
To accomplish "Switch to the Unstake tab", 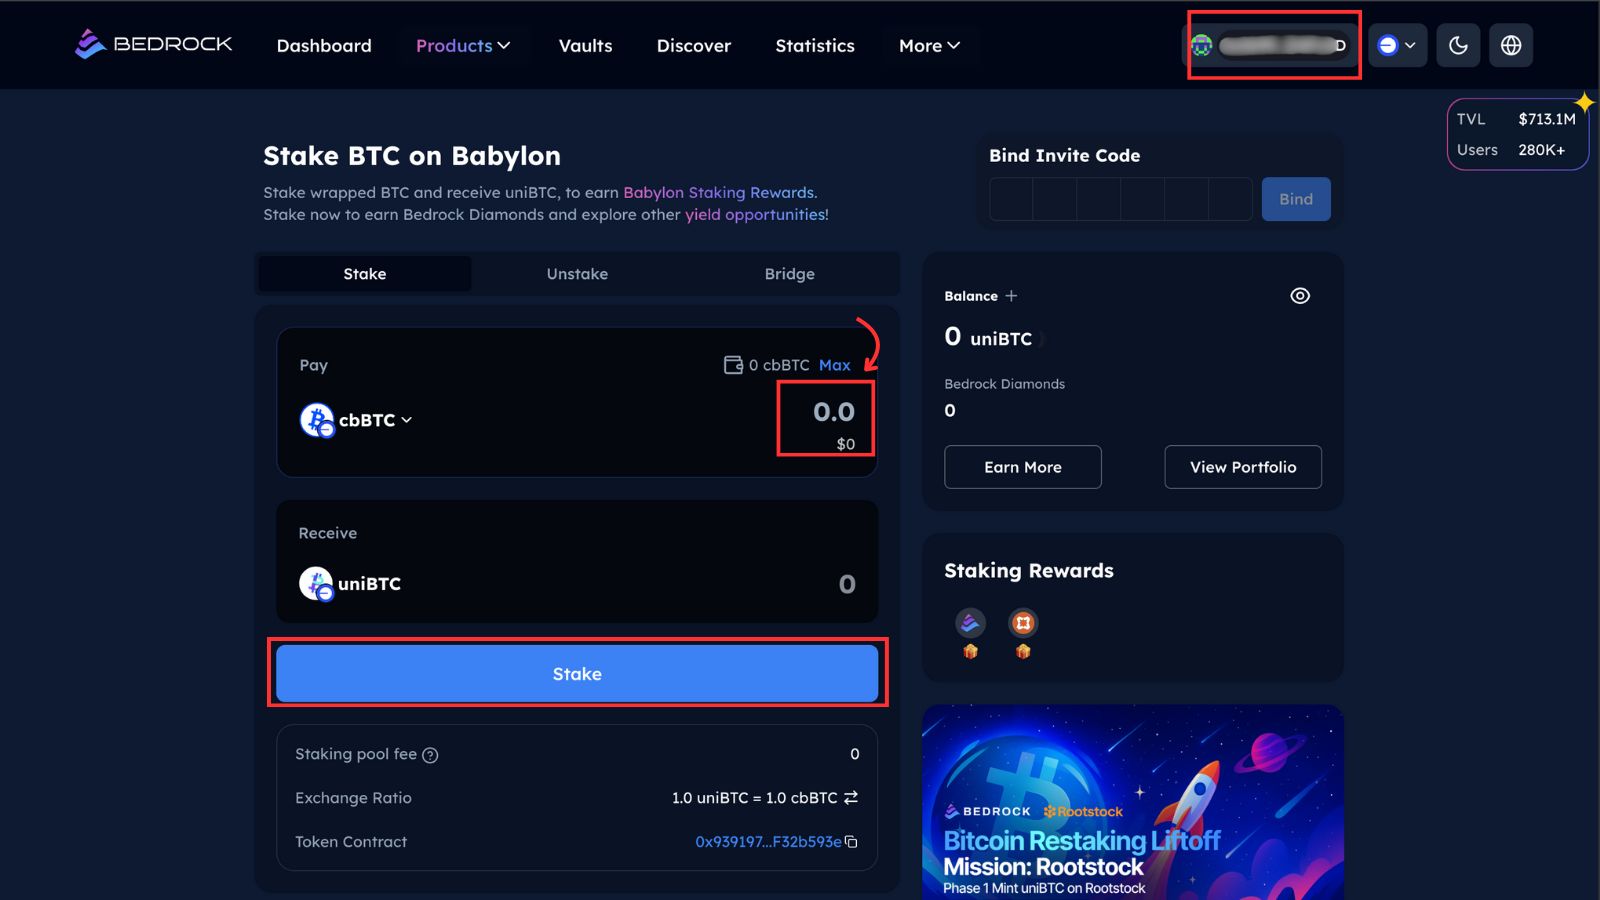I will (x=577, y=274).
